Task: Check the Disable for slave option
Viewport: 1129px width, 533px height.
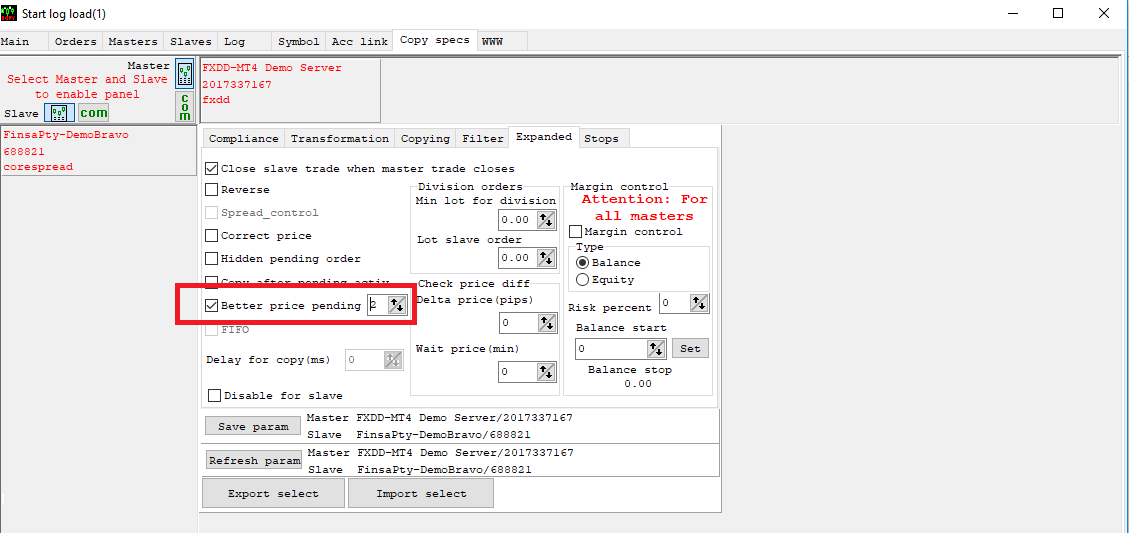Action: tap(214, 396)
